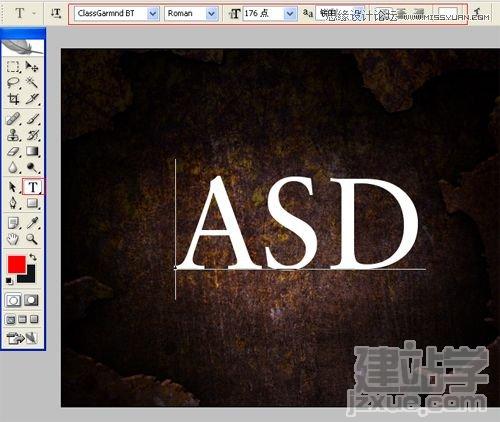Select the Gradient tool
Image resolution: width=500 pixels, height=422 pixels.
(32, 151)
